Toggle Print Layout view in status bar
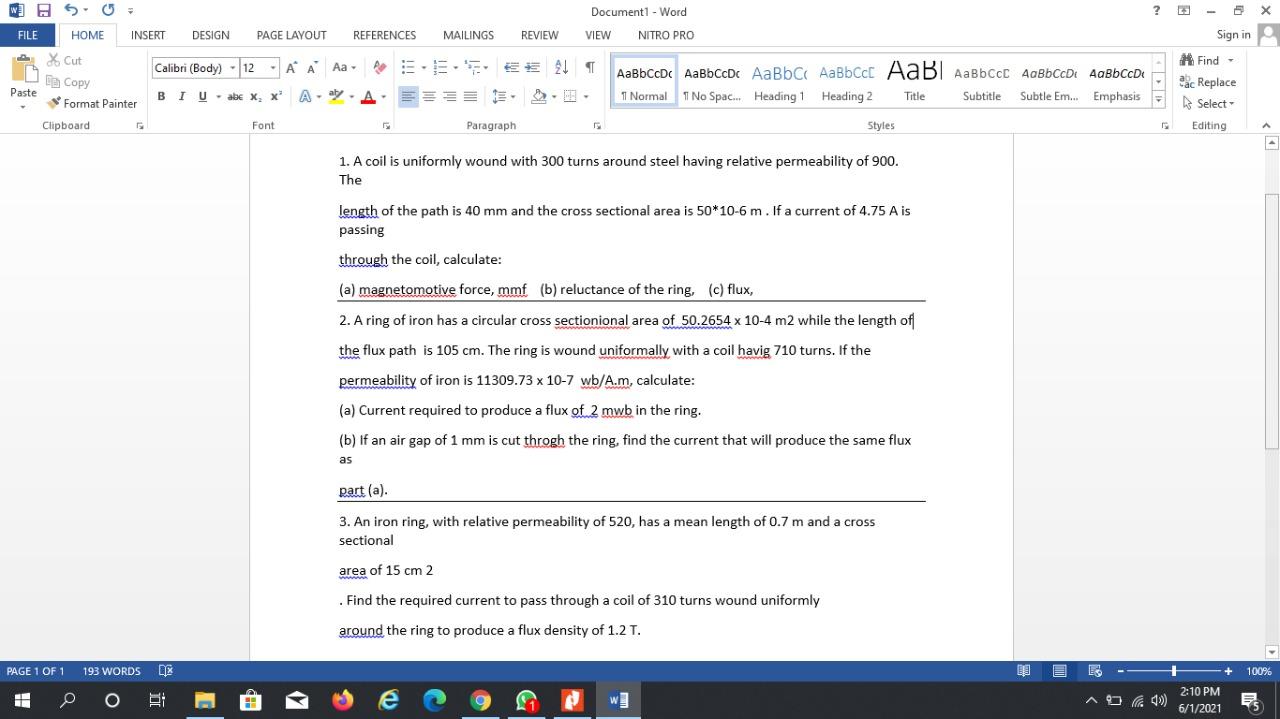The width and height of the screenshot is (1280, 719). point(1059,671)
